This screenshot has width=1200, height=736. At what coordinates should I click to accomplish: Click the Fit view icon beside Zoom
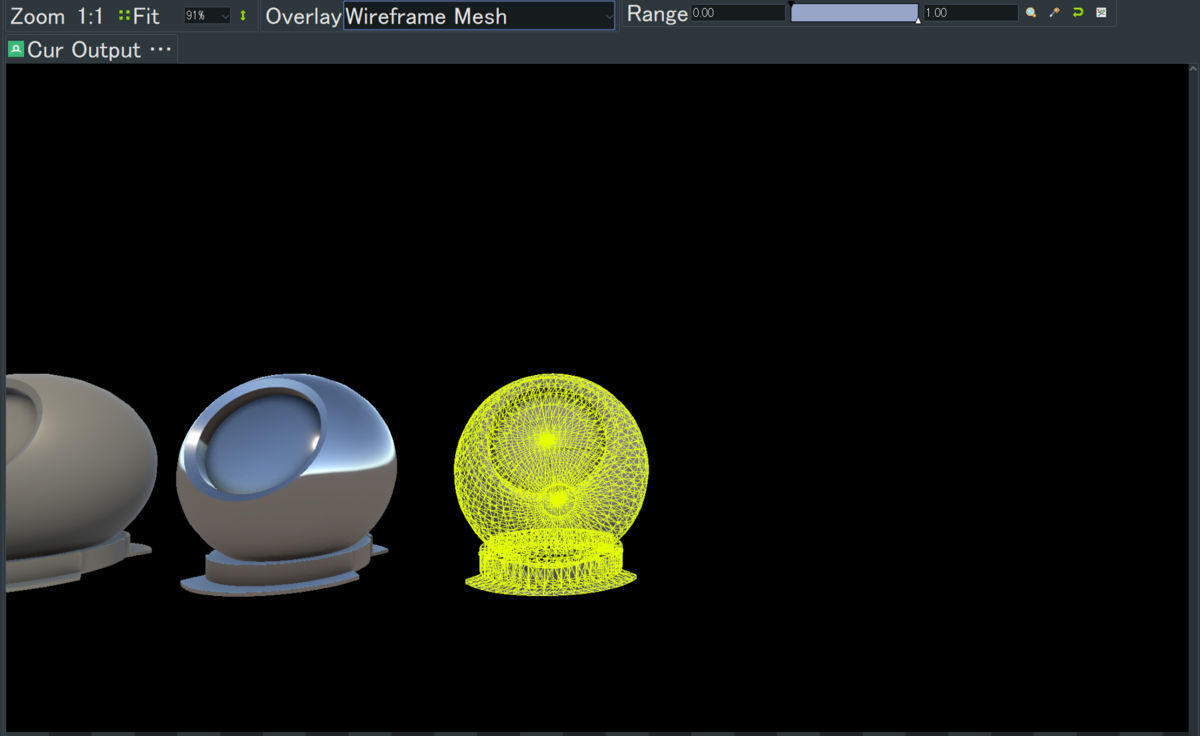pyautogui.click(x=123, y=14)
